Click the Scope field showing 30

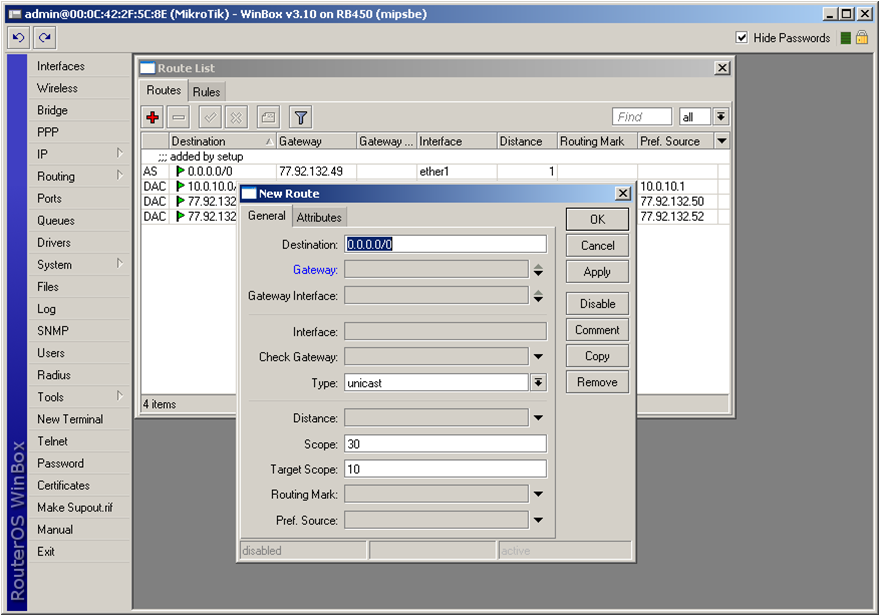[x=446, y=444]
